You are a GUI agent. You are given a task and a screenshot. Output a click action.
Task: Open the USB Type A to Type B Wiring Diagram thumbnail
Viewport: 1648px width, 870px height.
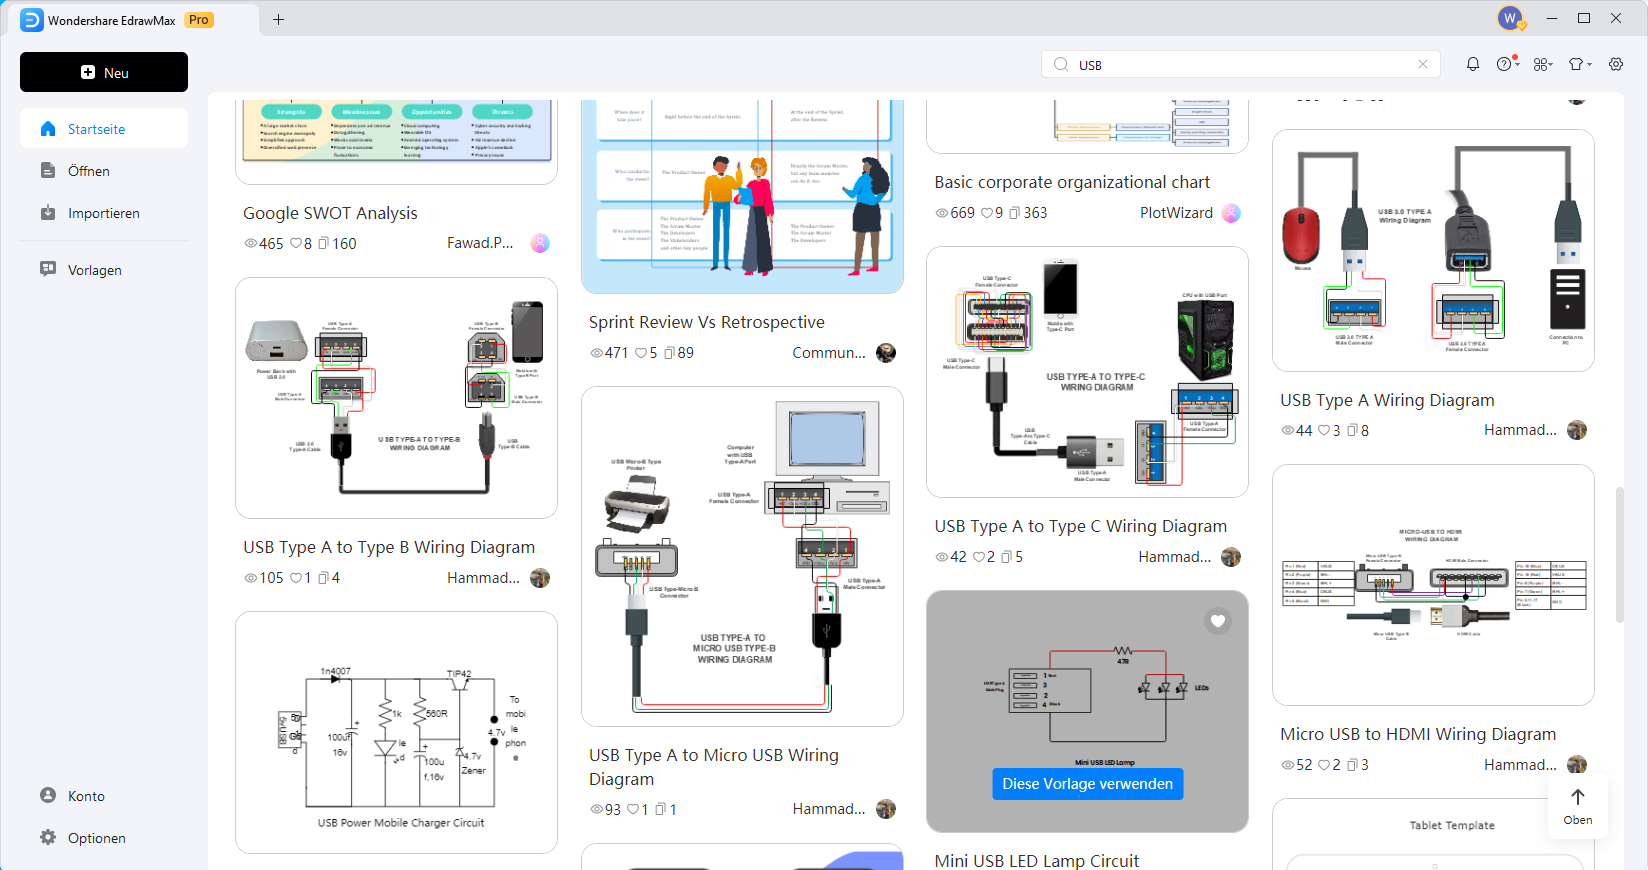click(396, 398)
